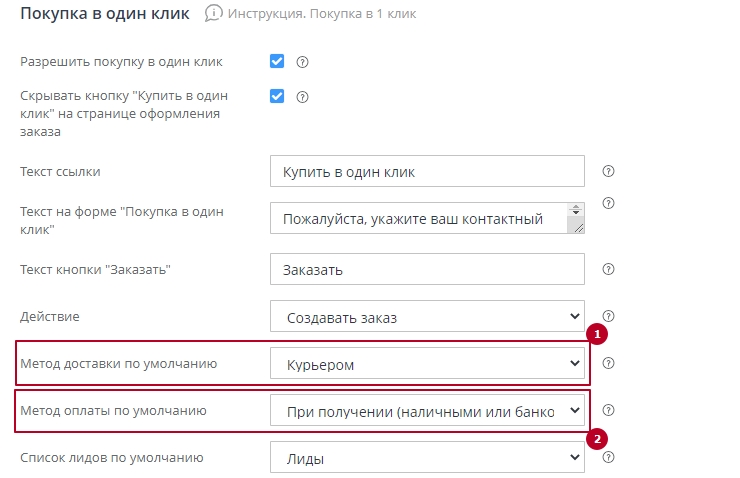Expand the "Действие" dropdown with "Создавать заказ"
Image resolution: width=740 pixels, height=478 pixels.
tap(427, 317)
